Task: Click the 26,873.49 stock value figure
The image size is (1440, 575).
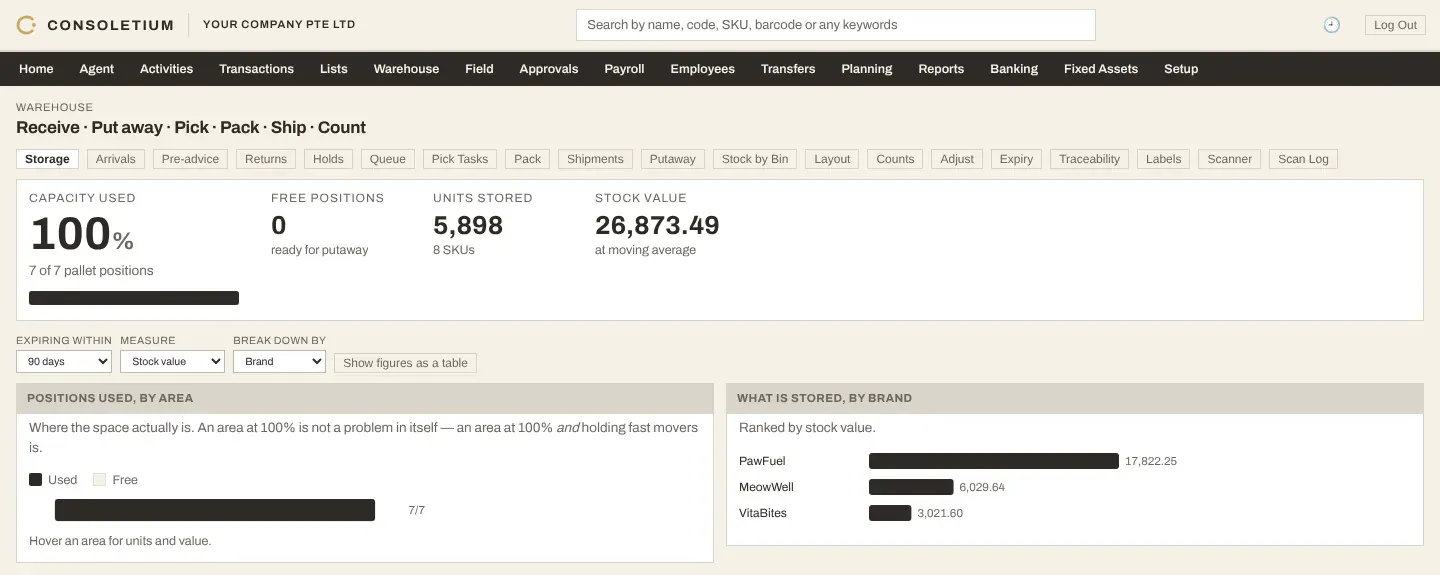Action: [x=657, y=225]
